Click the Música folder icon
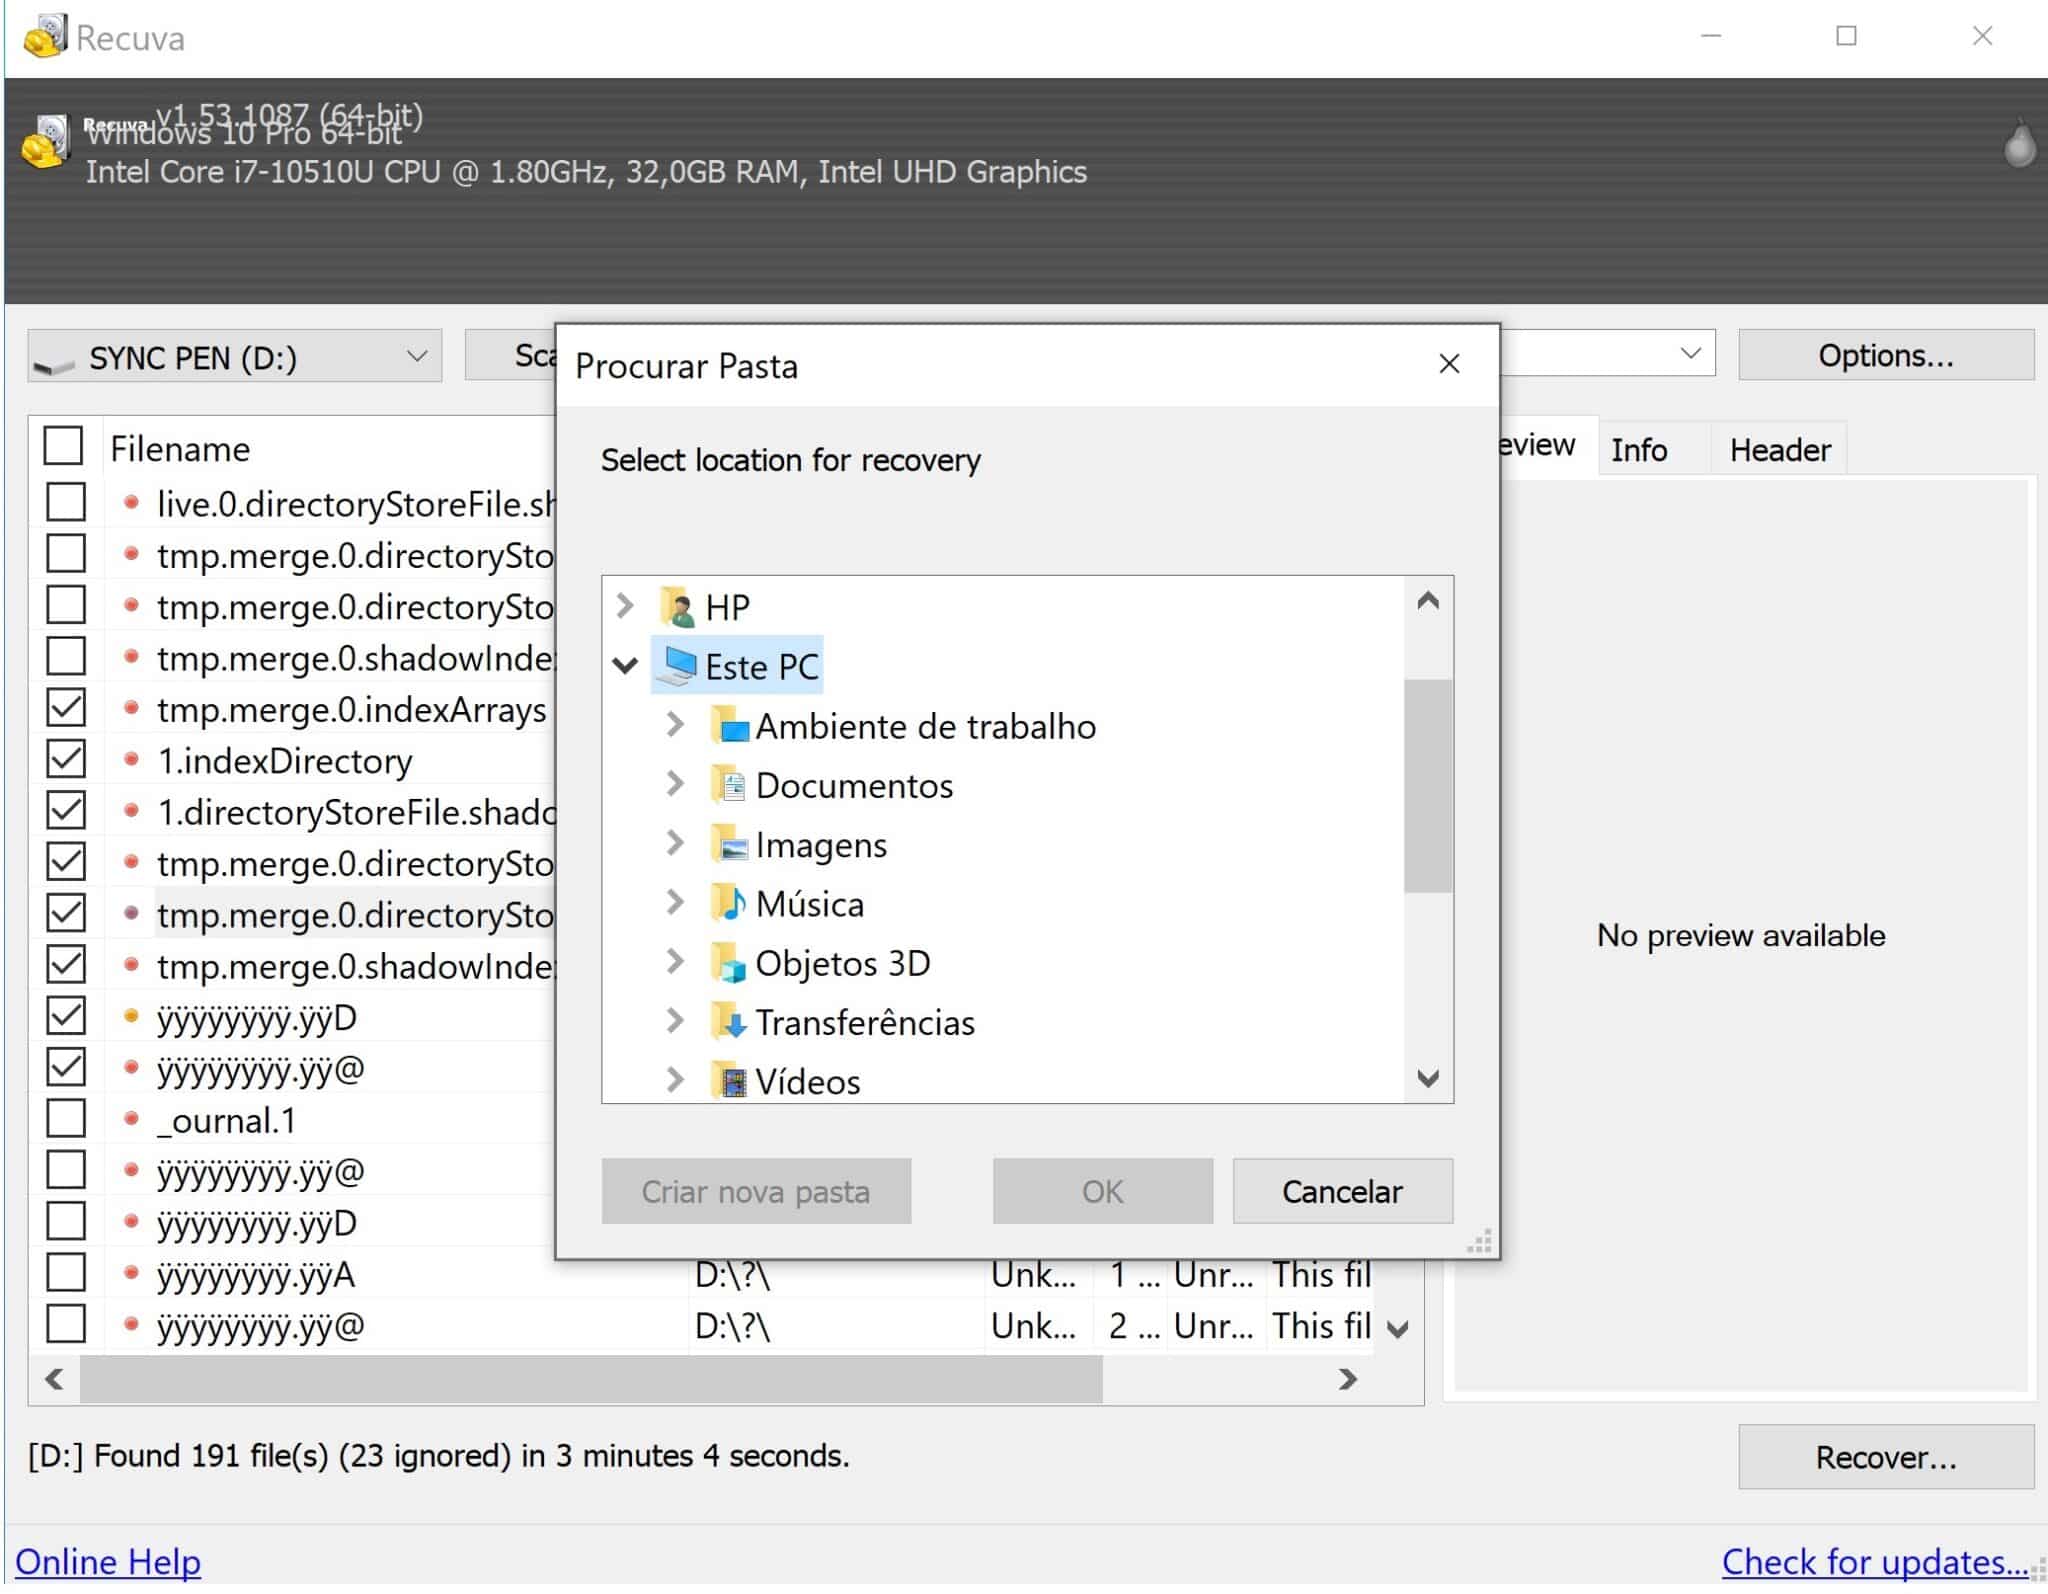The width and height of the screenshot is (2048, 1594). click(x=729, y=903)
